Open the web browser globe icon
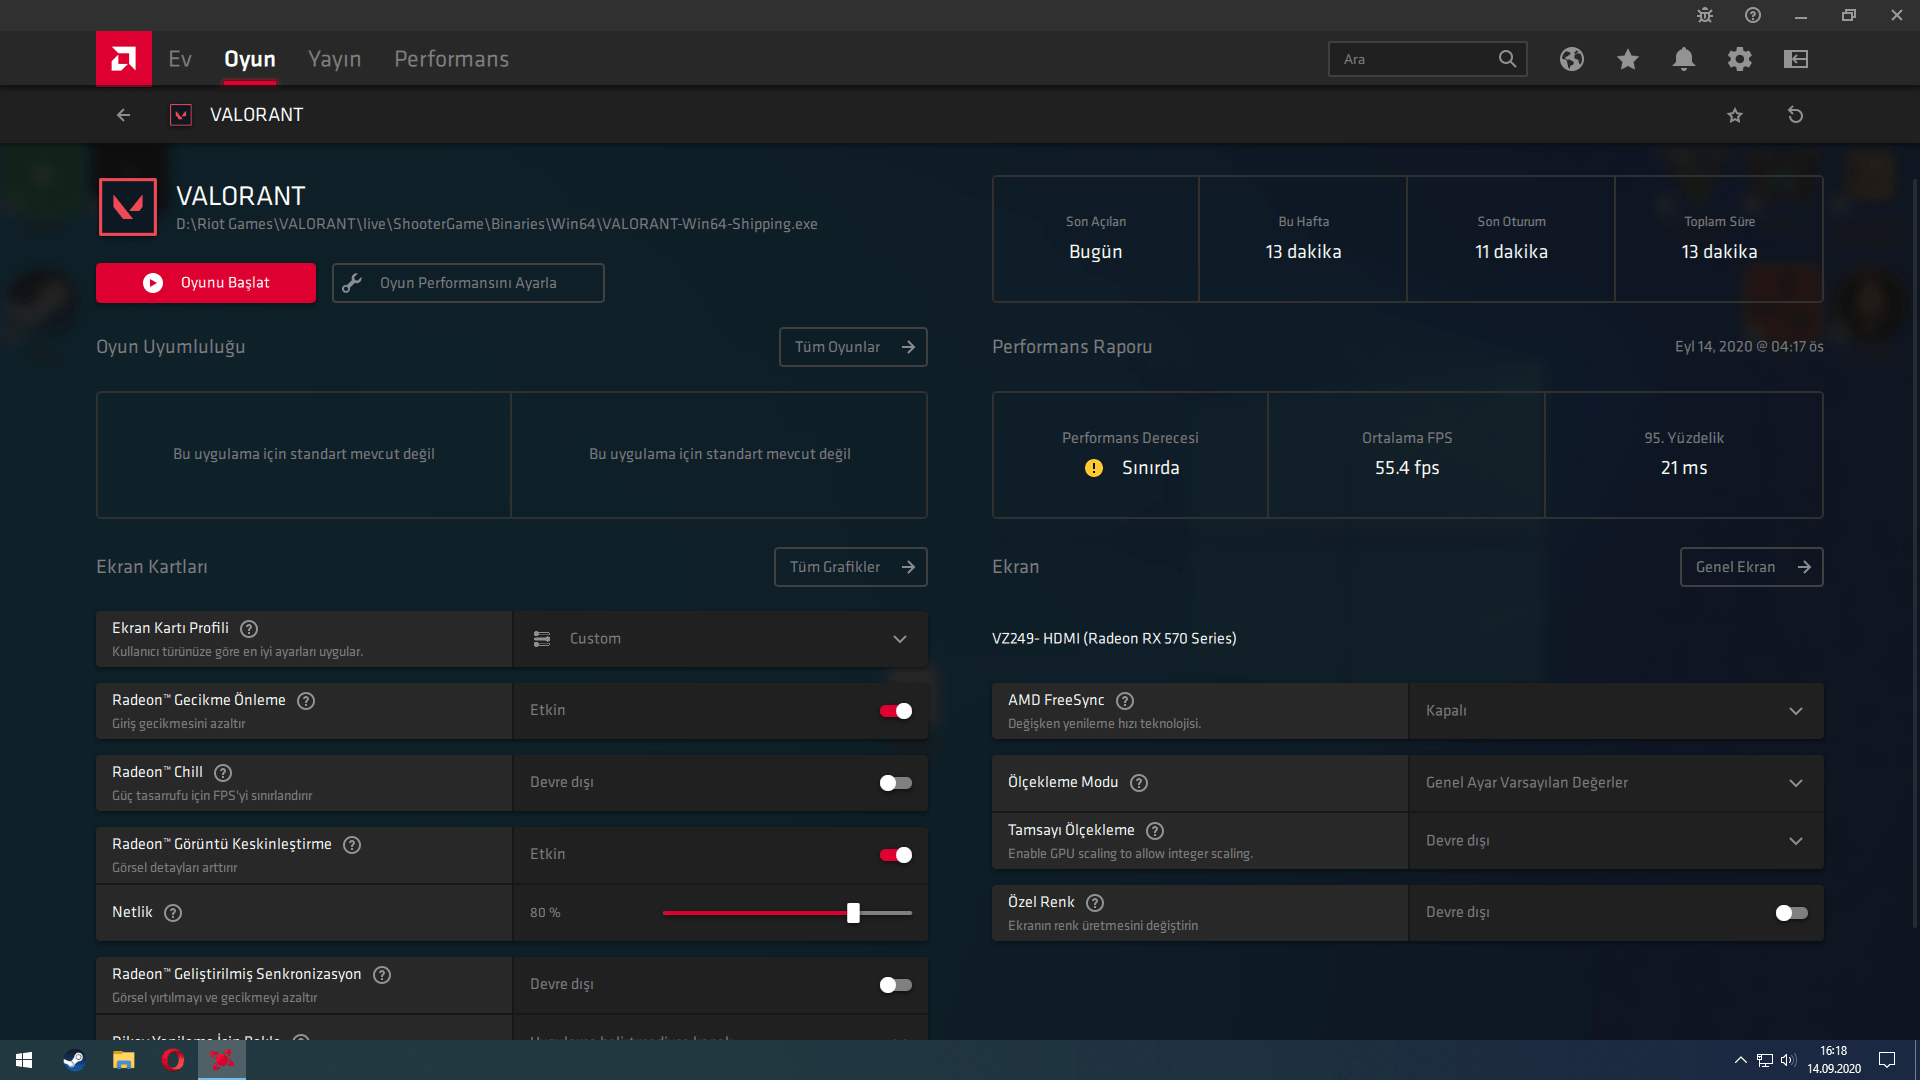 point(1572,59)
